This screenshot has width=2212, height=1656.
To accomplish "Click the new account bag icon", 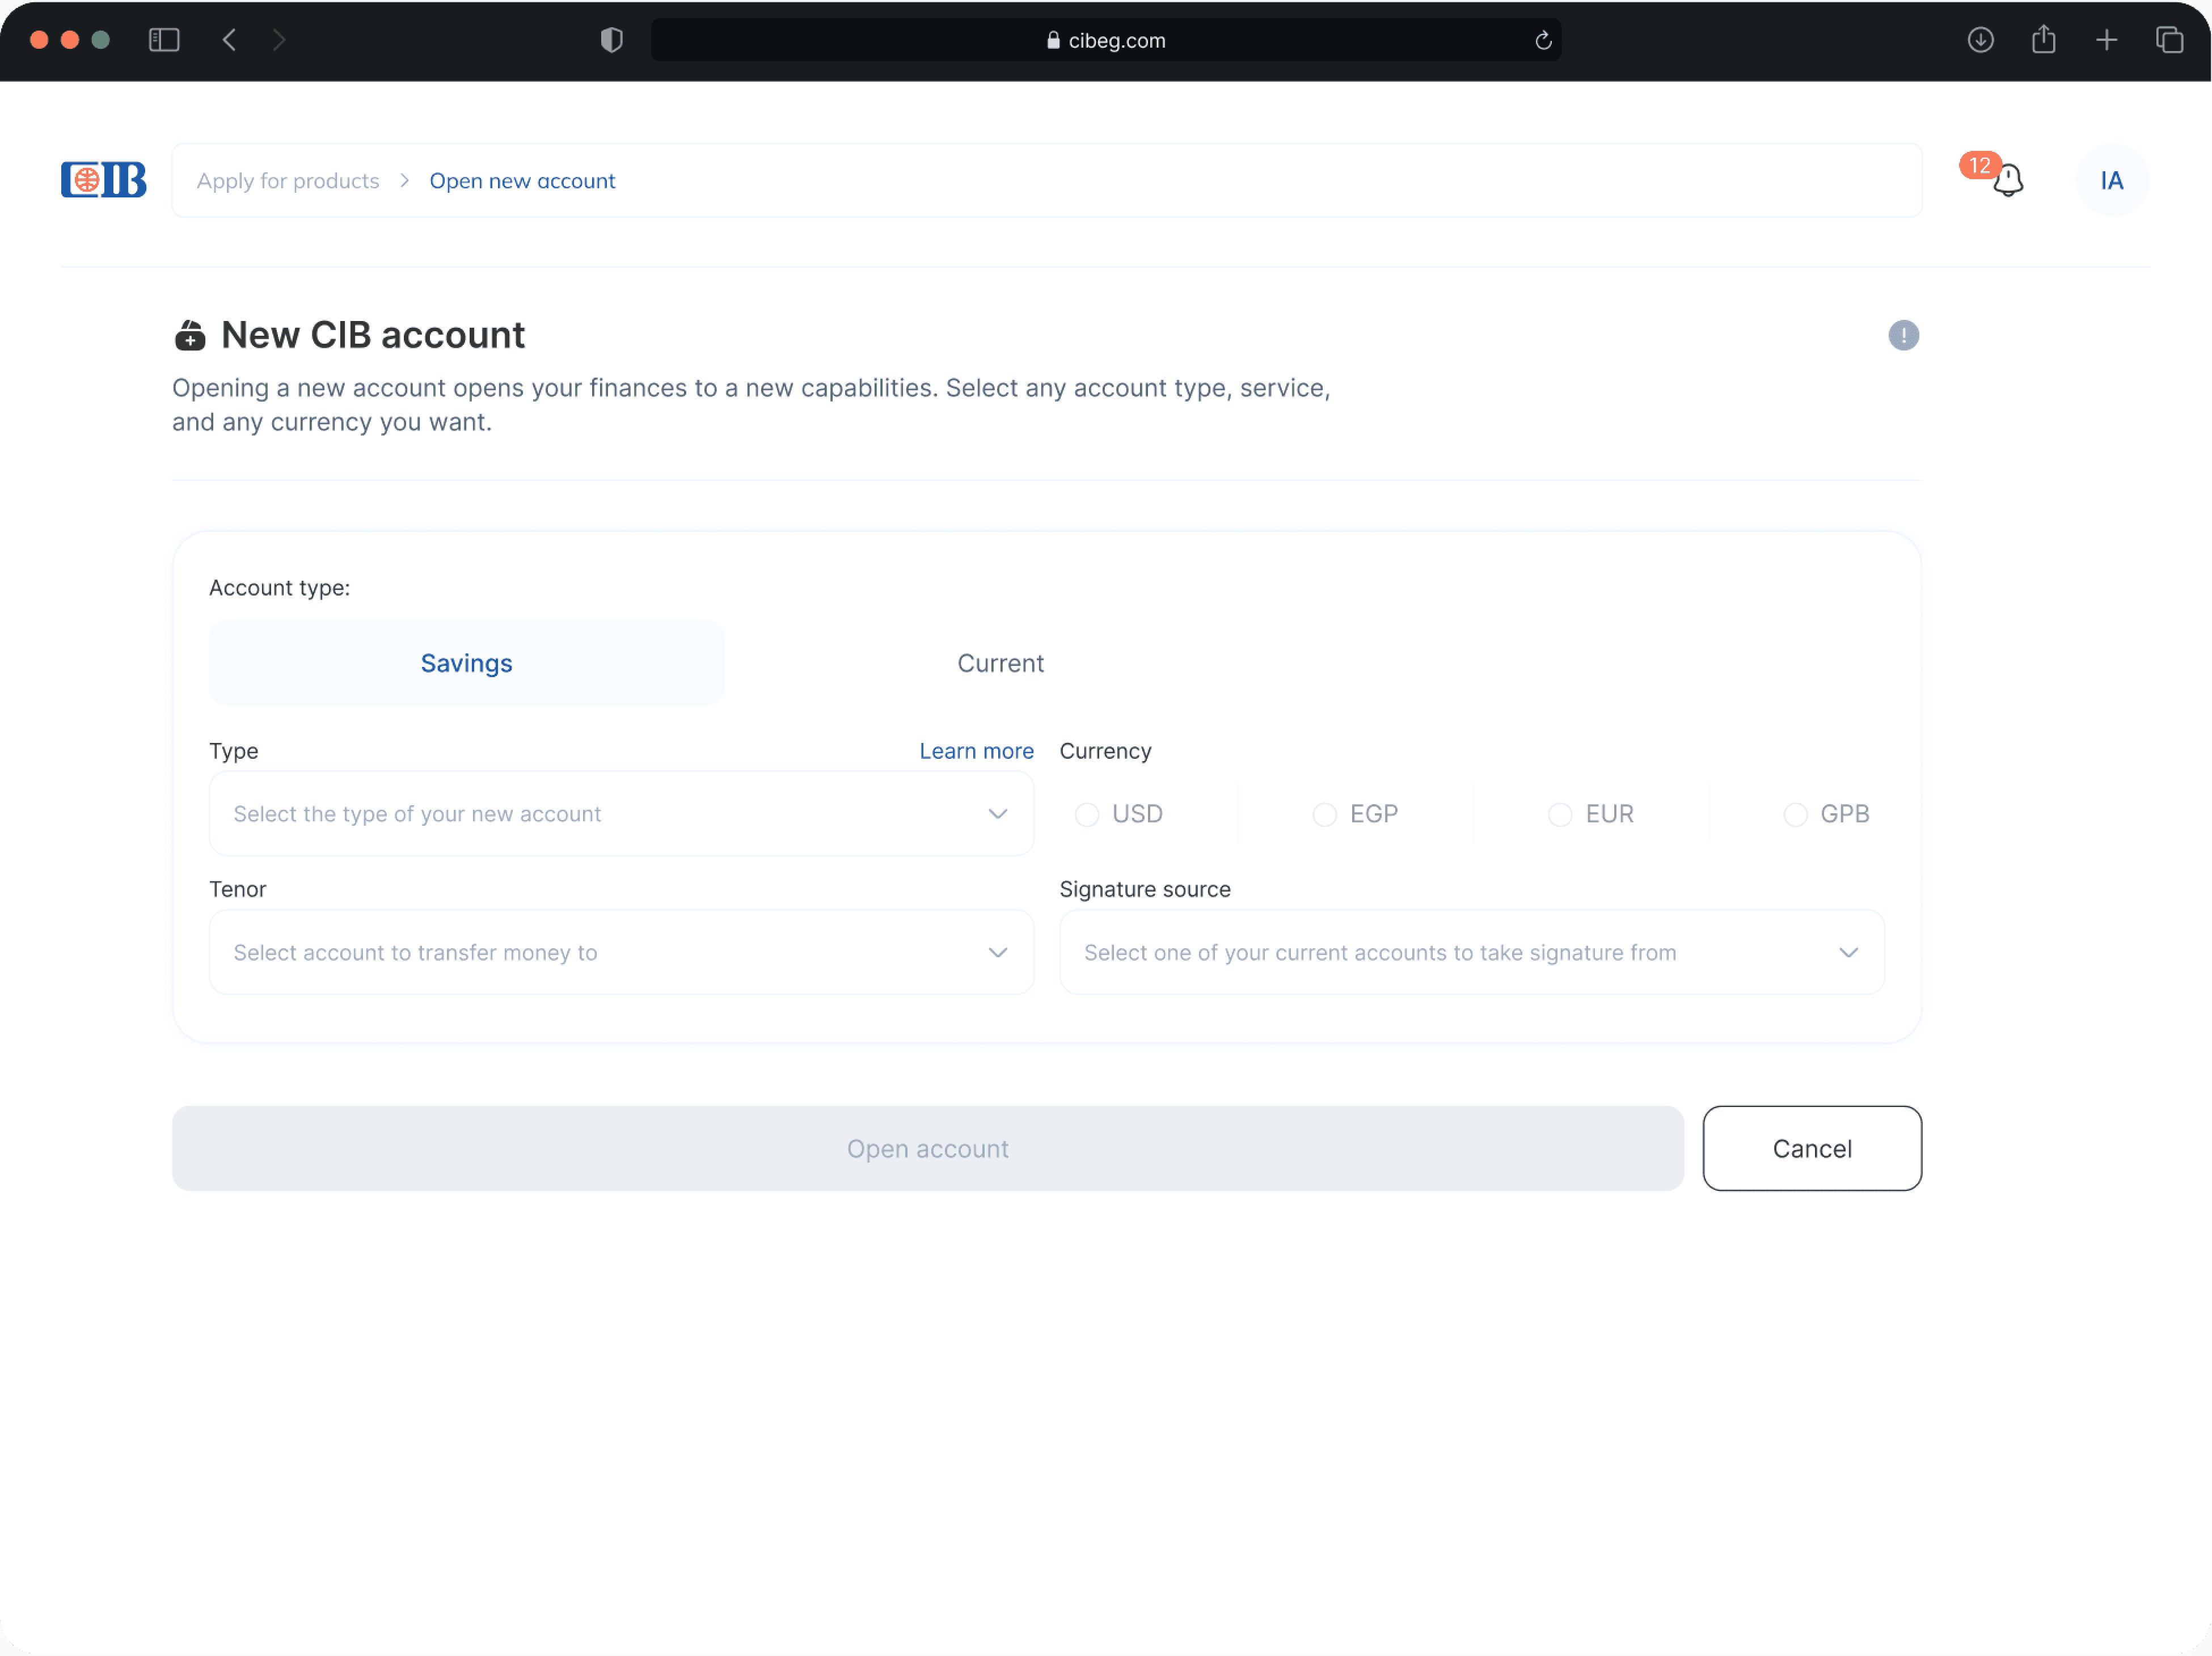I will (190, 336).
